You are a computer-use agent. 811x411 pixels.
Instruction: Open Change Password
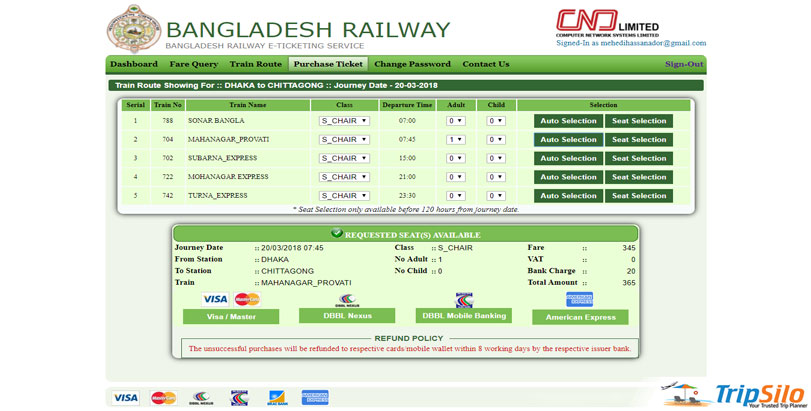[x=412, y=64]
